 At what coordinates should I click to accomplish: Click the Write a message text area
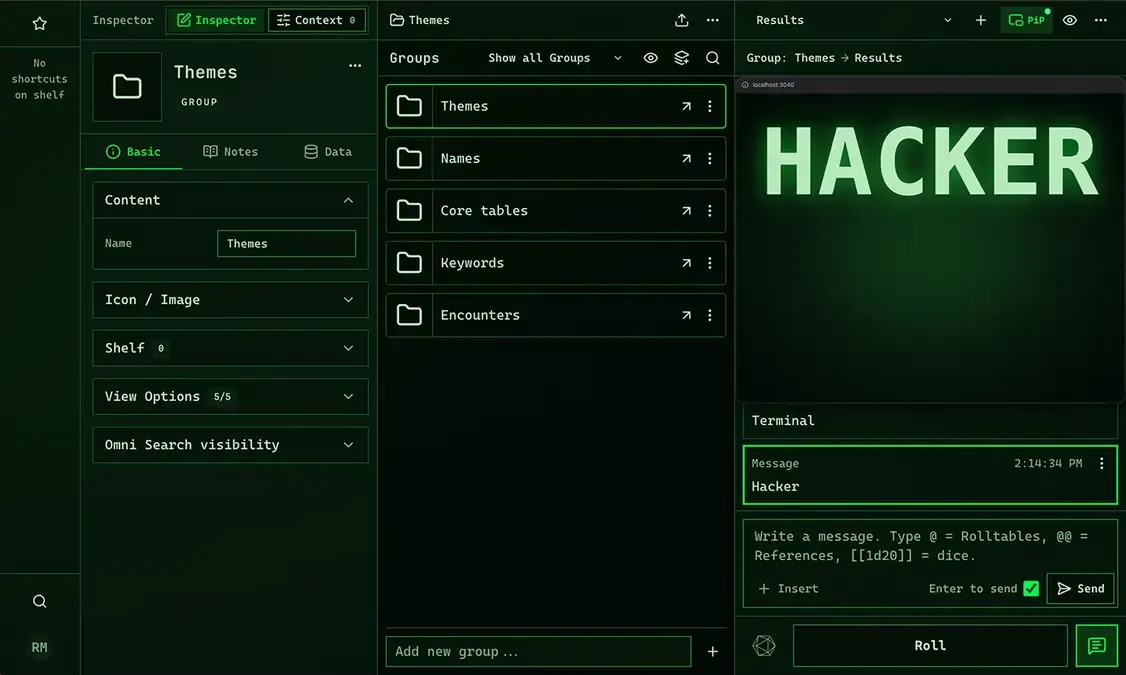(x=930, y=546)
